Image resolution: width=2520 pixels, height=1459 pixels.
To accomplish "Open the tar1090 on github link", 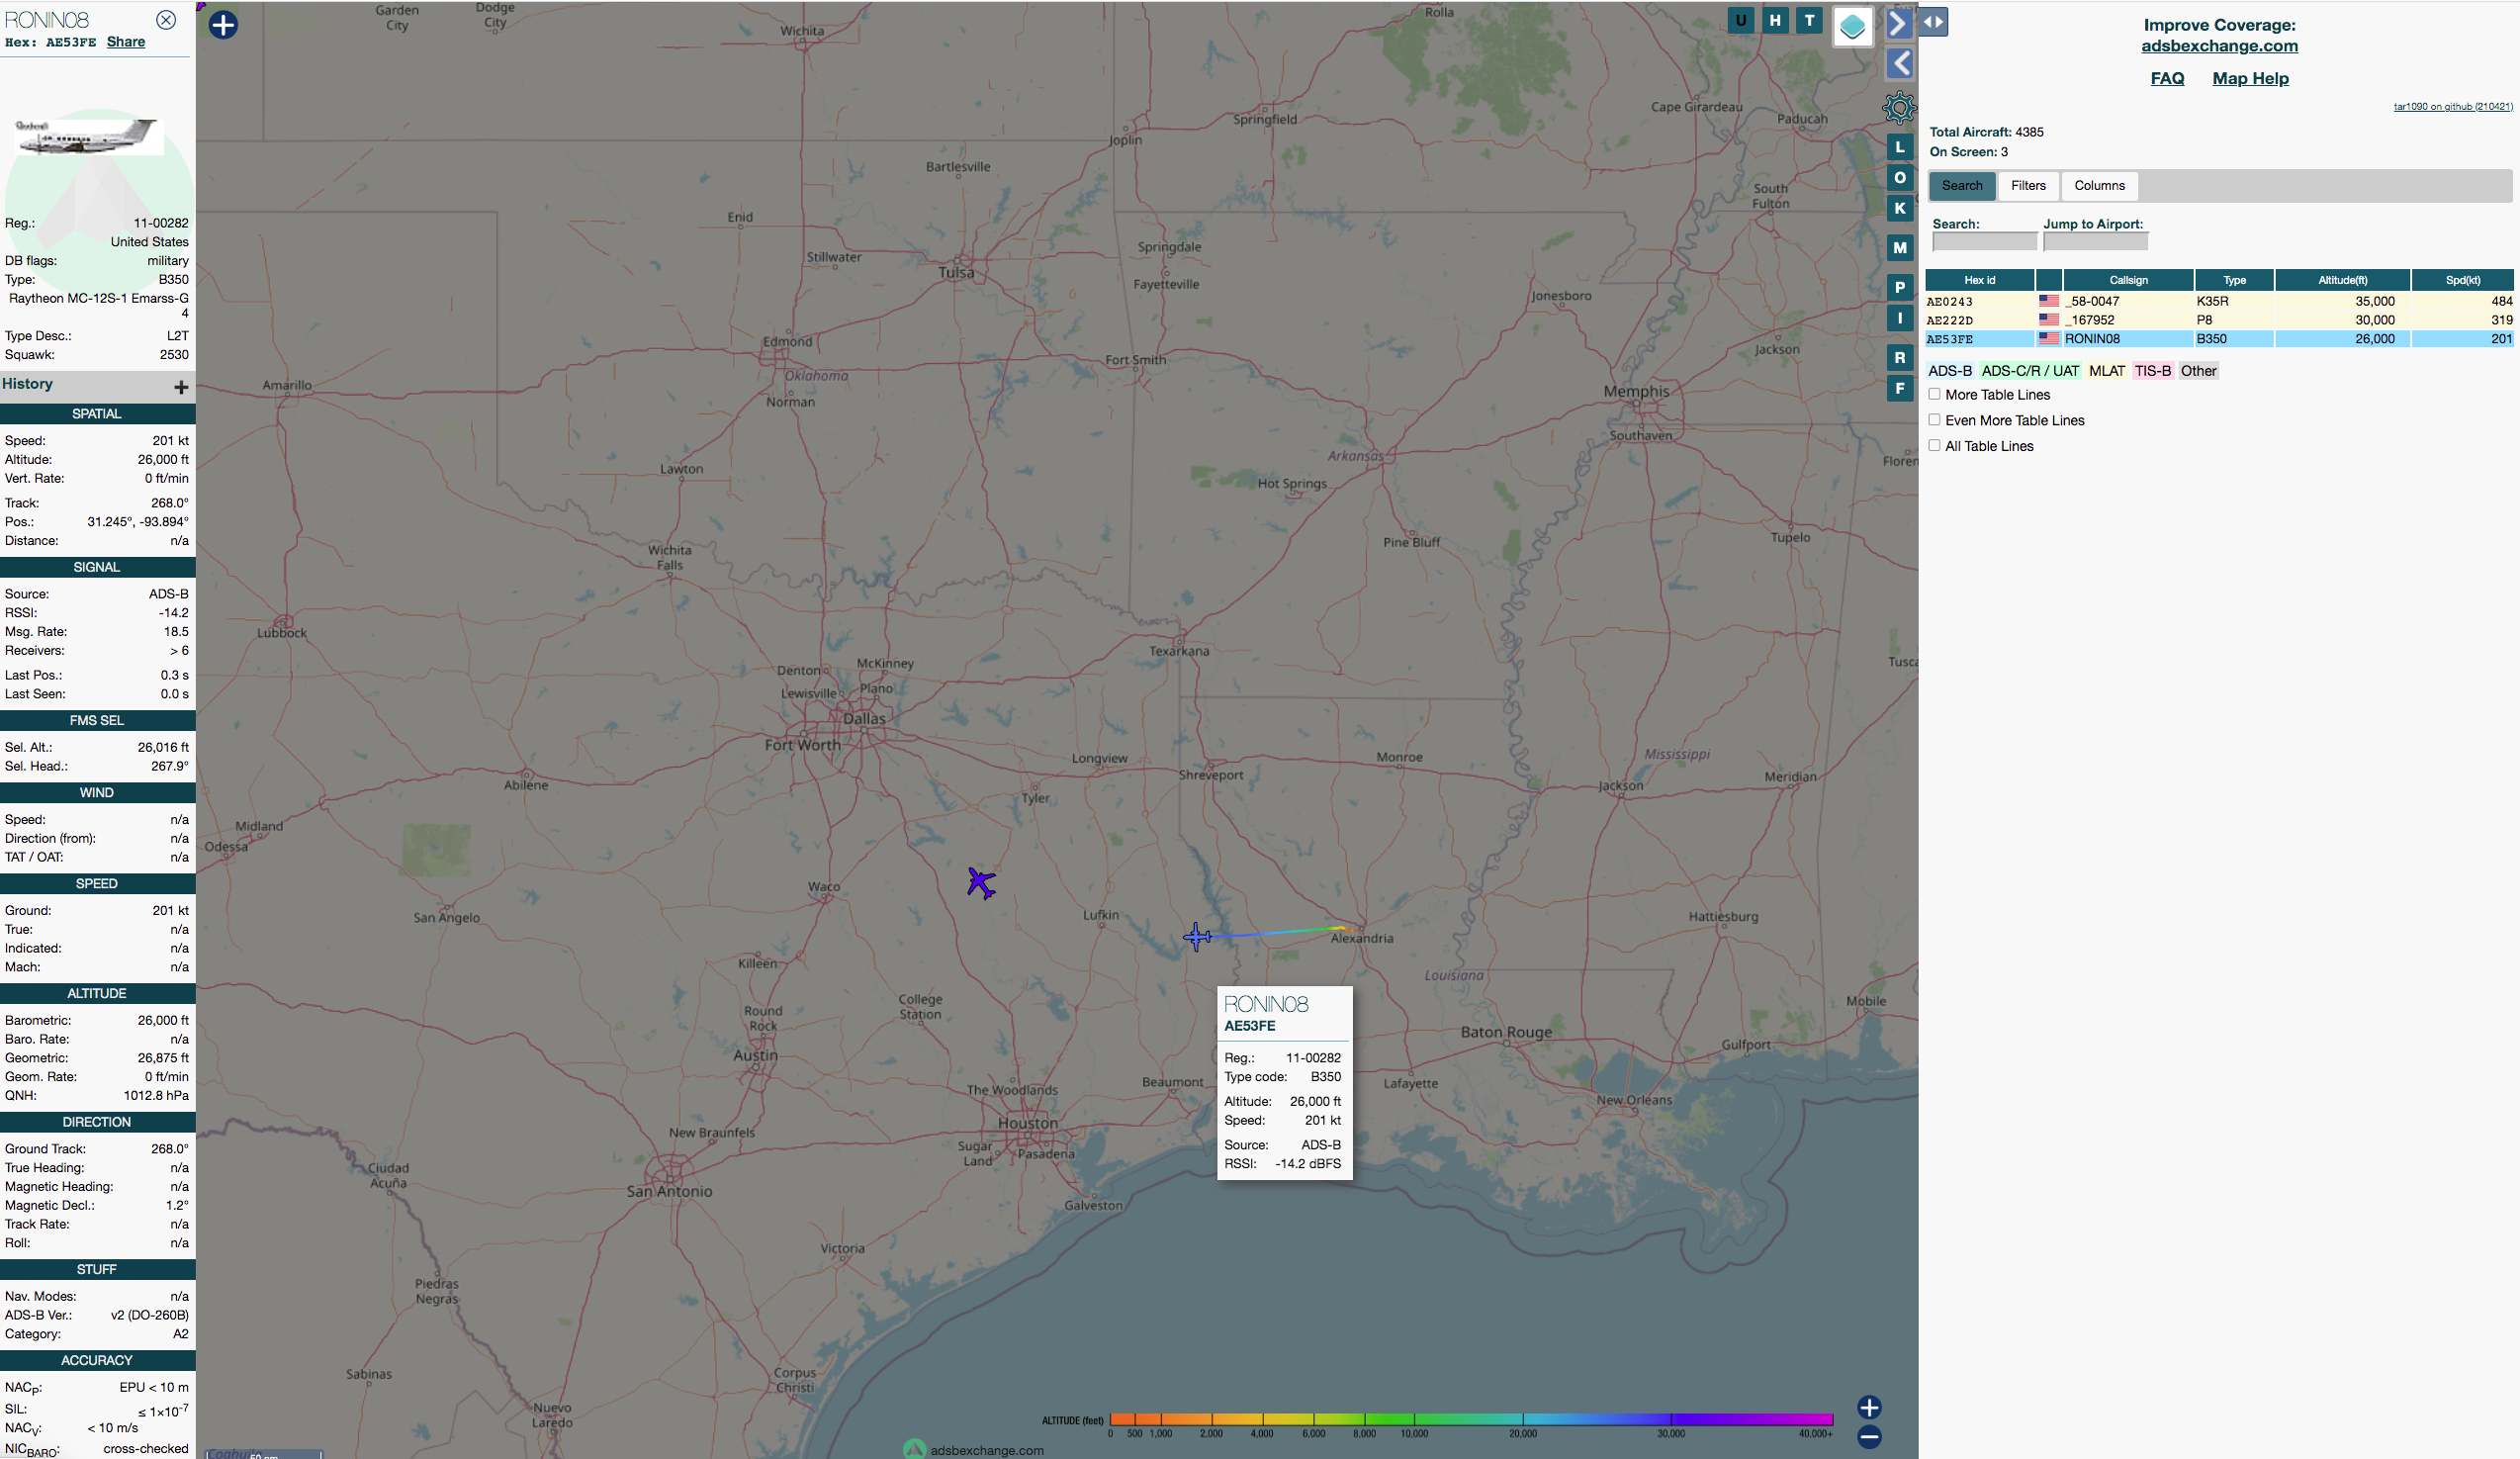I will [x=2452, y=106].
